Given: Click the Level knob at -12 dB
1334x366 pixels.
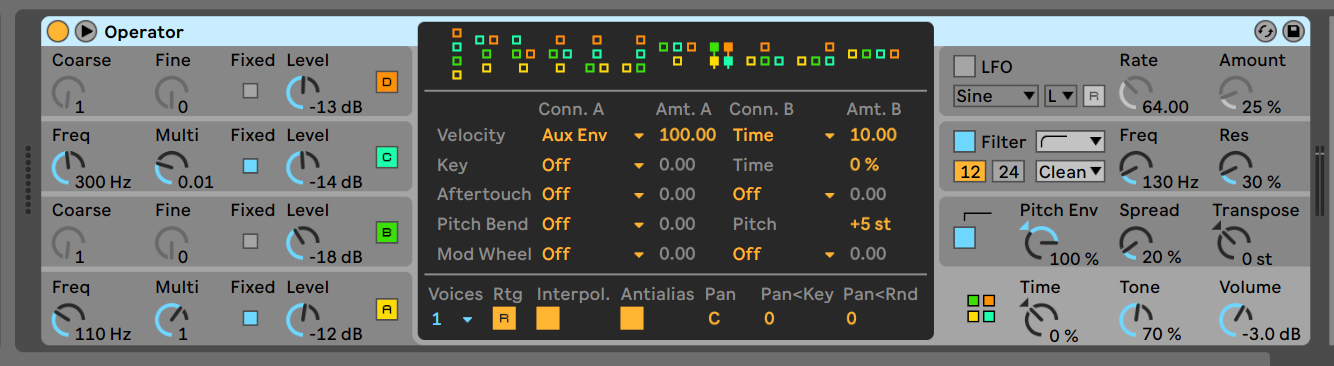Looking at the screenshot, I should pyautogui.click(x=303, y=320).
